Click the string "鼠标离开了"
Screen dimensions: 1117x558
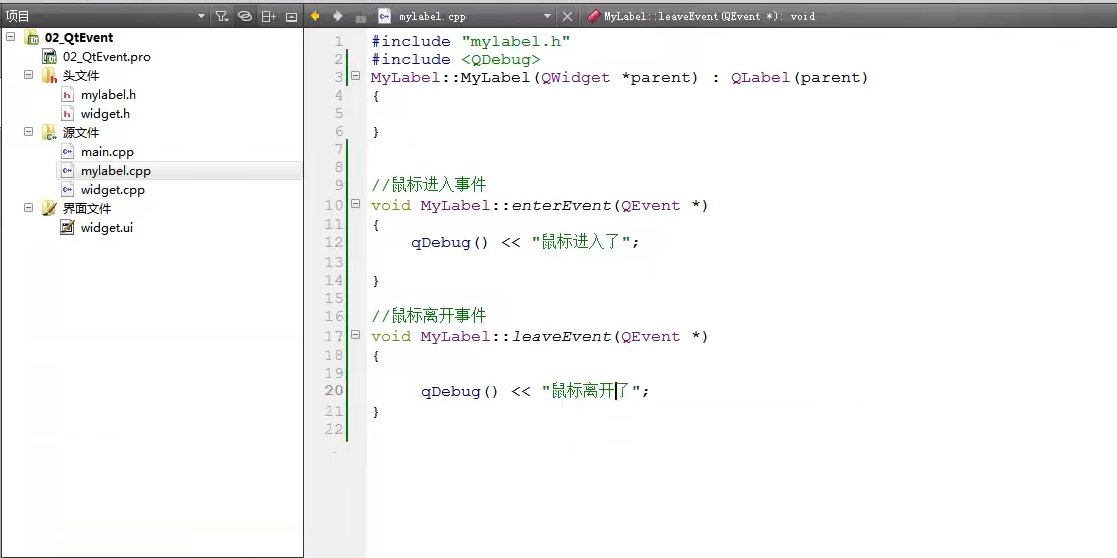click(x=591, y=391)
